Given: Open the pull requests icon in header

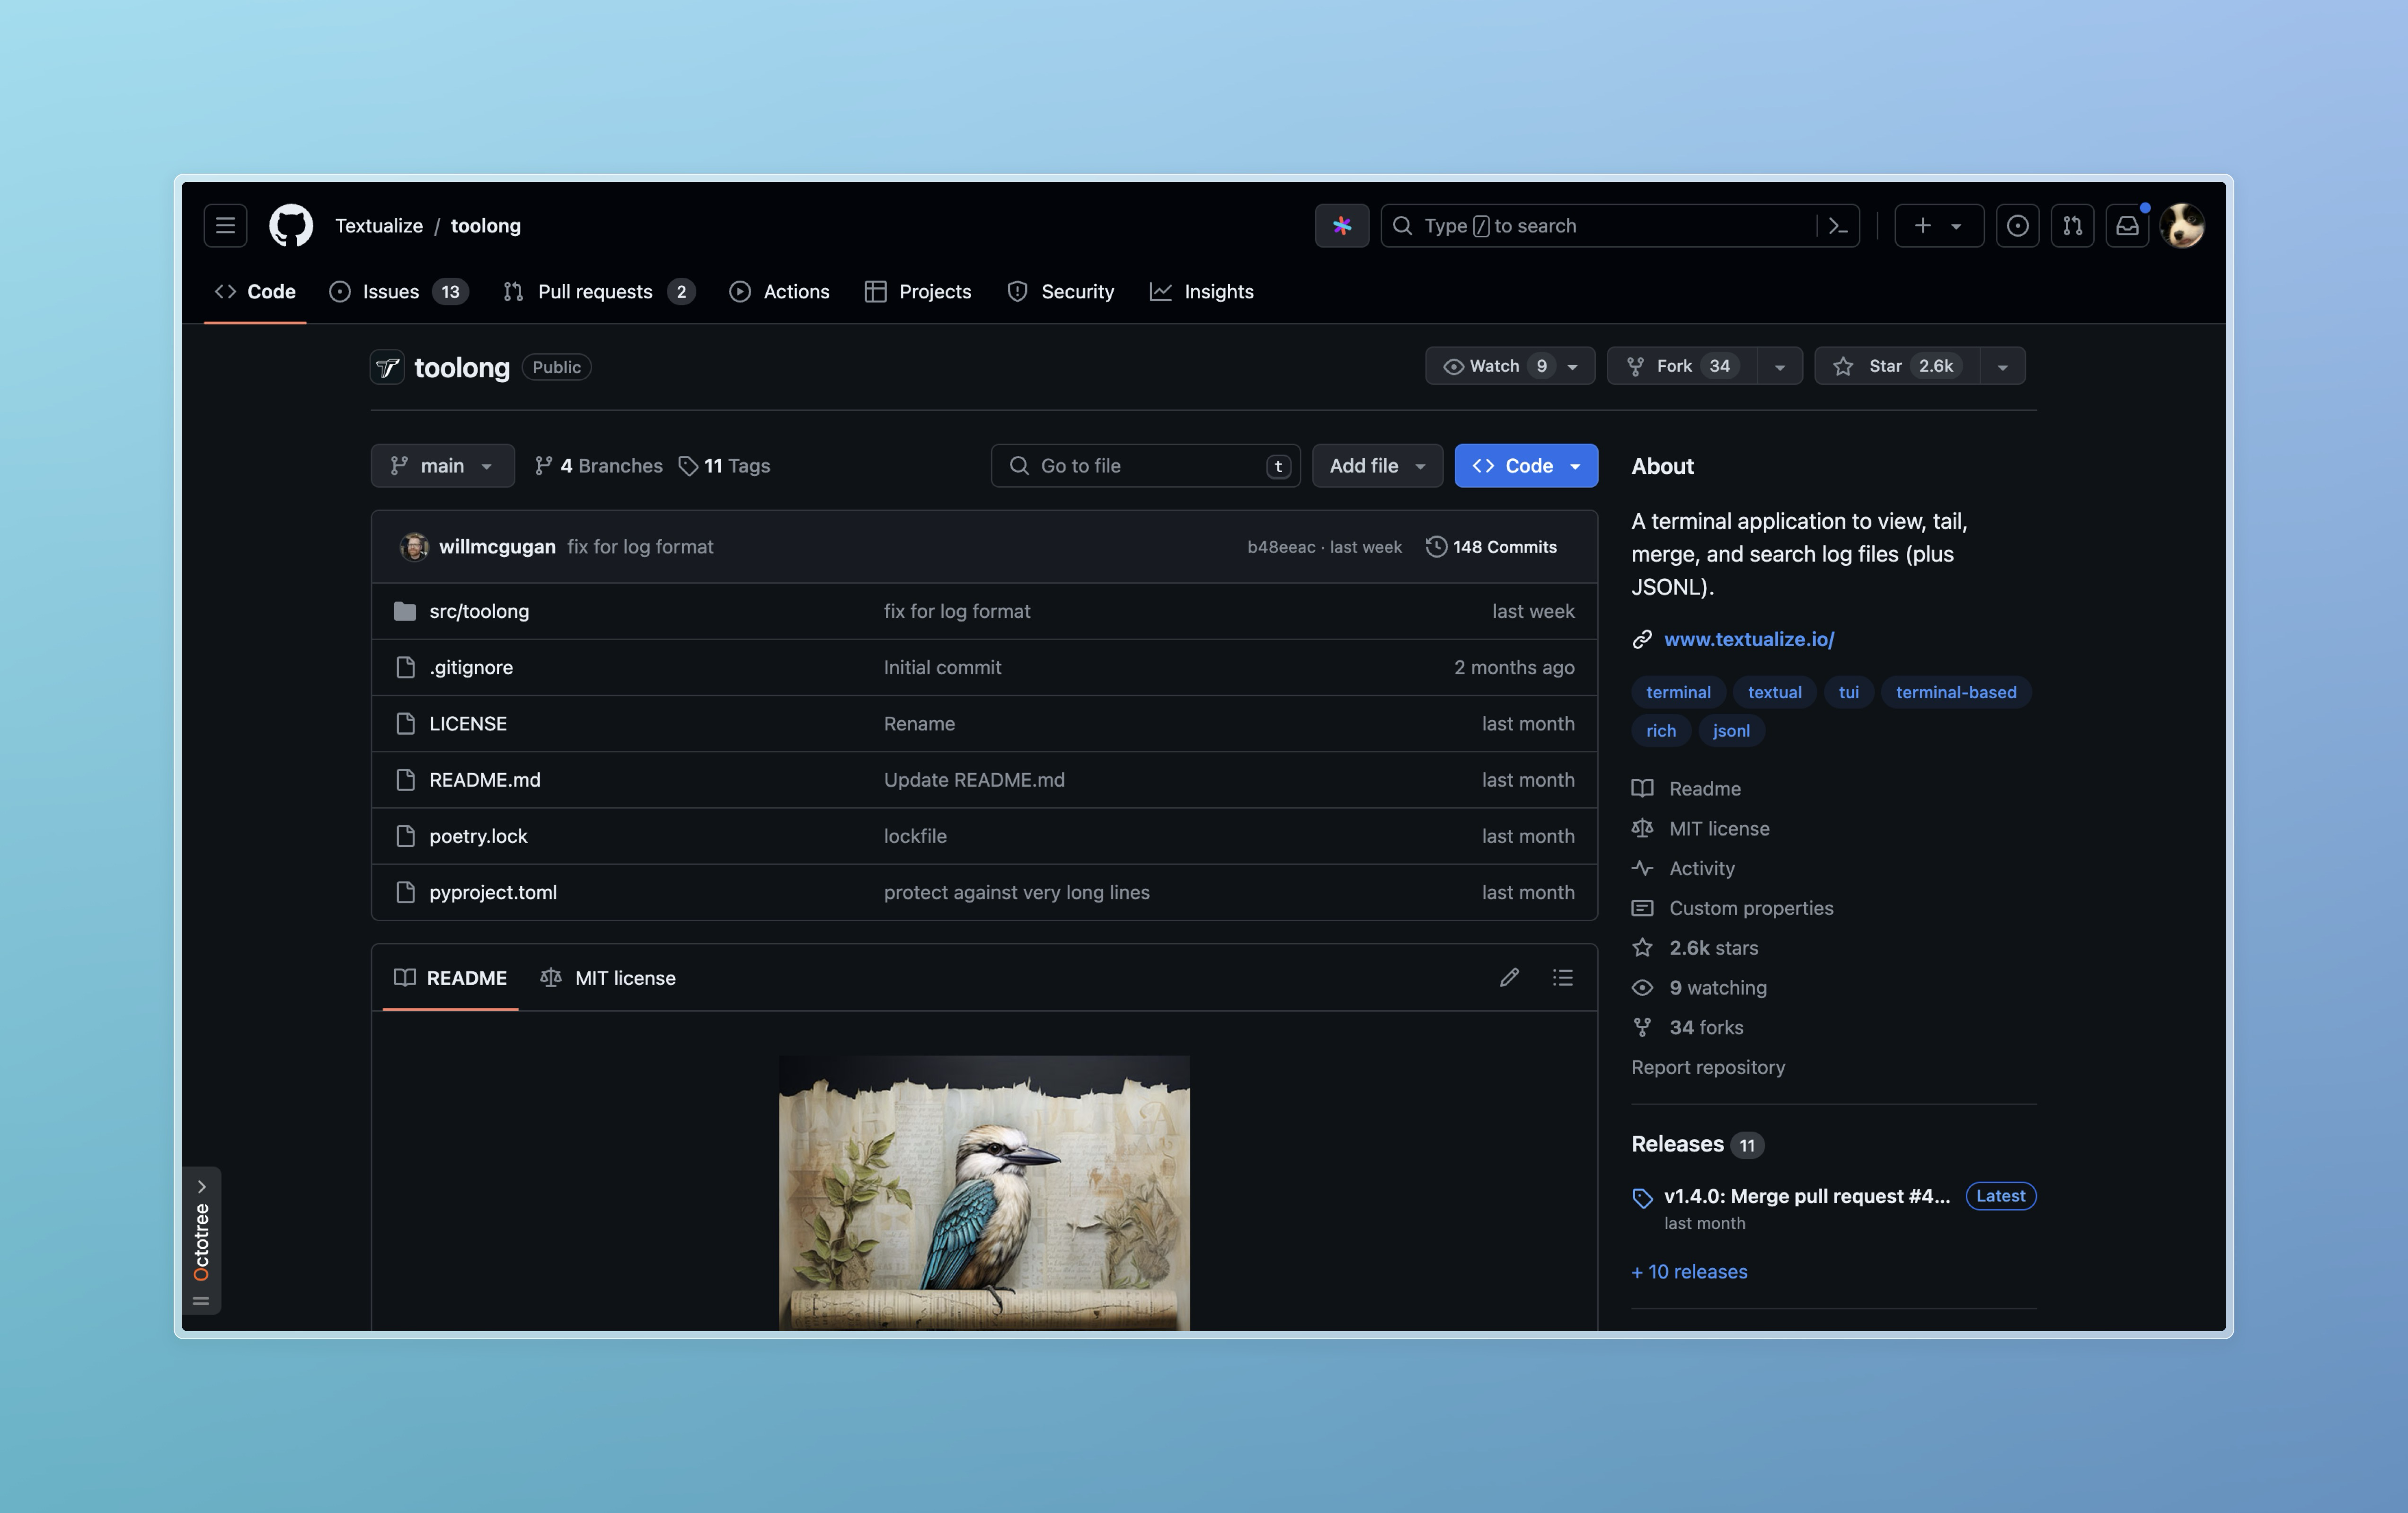Looking at the screenshot, I should [2072, 226].
